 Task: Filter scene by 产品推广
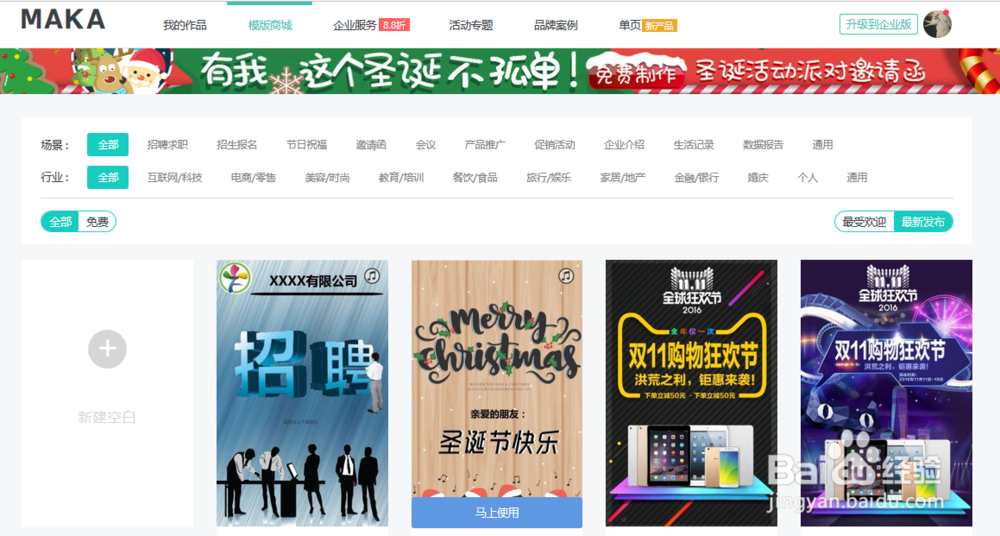tap(485, 145)
